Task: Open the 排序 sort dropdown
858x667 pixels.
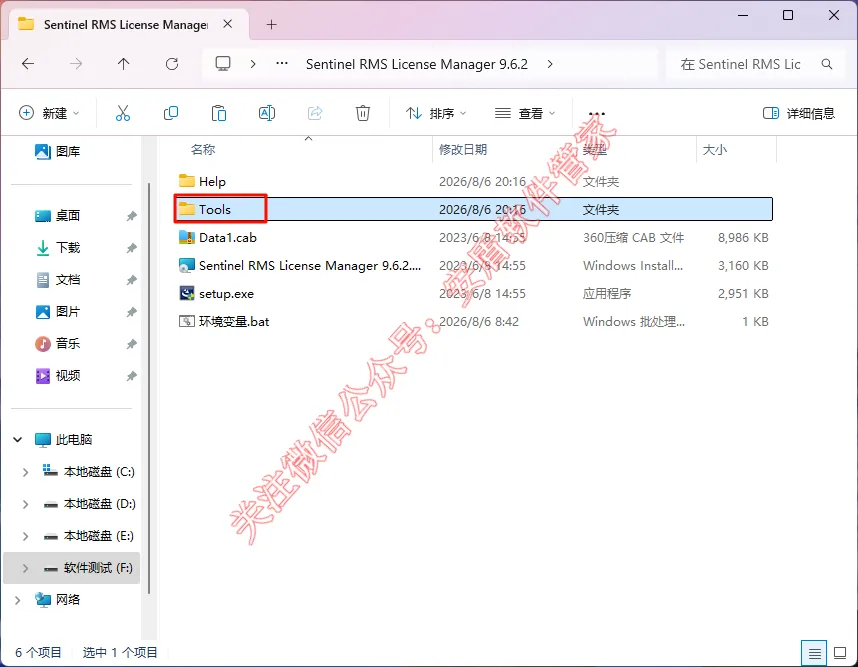Action: pyautogui.click(x=436, y=113)
